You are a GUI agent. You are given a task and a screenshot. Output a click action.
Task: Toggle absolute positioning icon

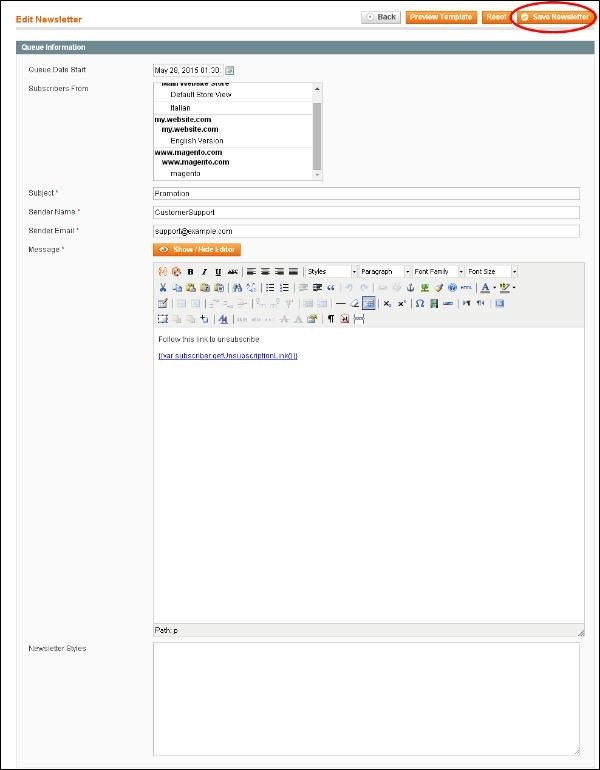tap(205, 319)
